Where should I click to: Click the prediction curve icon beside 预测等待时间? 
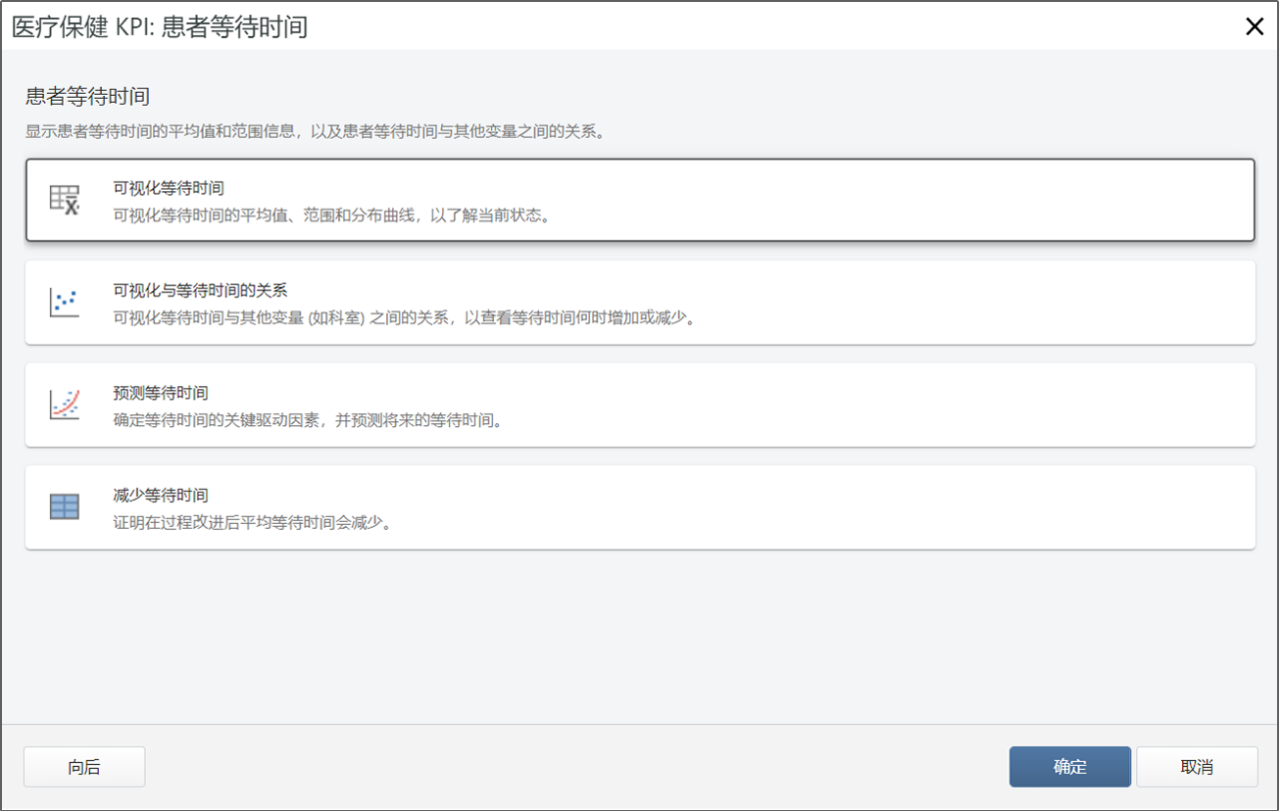click(x=63, y=402)
